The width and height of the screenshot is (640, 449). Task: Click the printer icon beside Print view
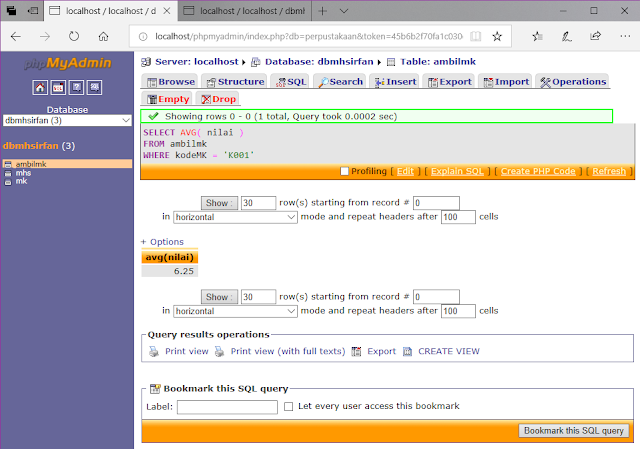point(154,351)
